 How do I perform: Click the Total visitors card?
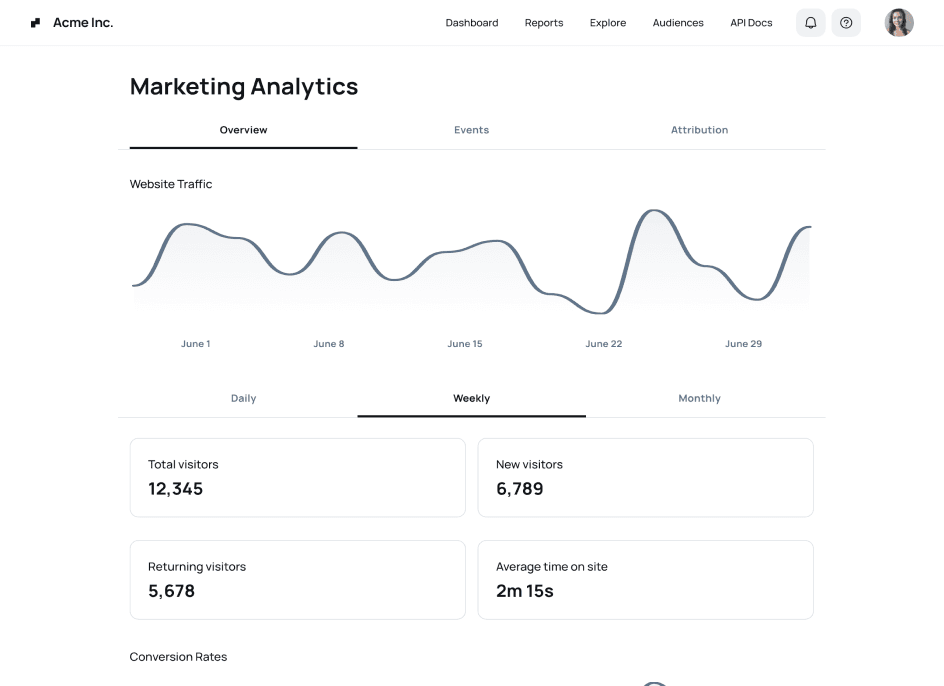click(x=297, y=477)
